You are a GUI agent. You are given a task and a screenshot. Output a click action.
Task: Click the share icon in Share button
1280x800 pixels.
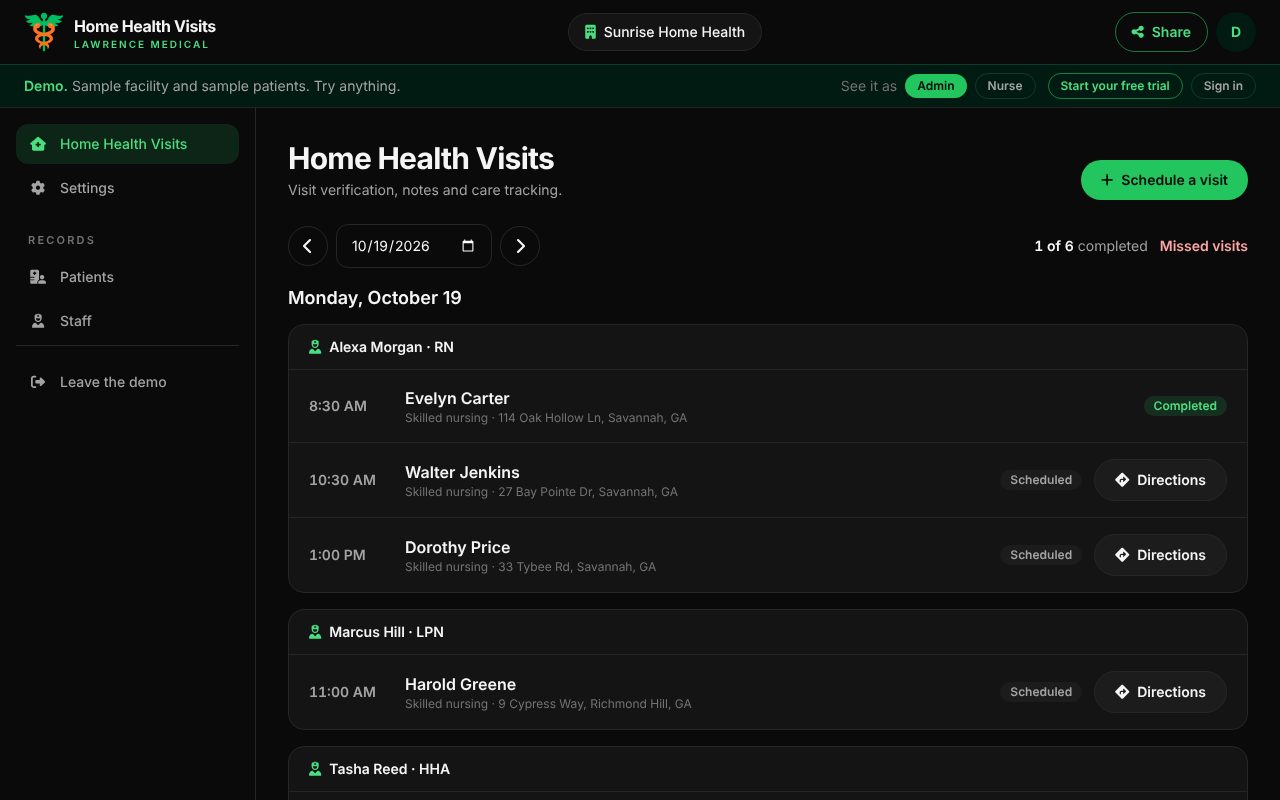click(1138, 32)
